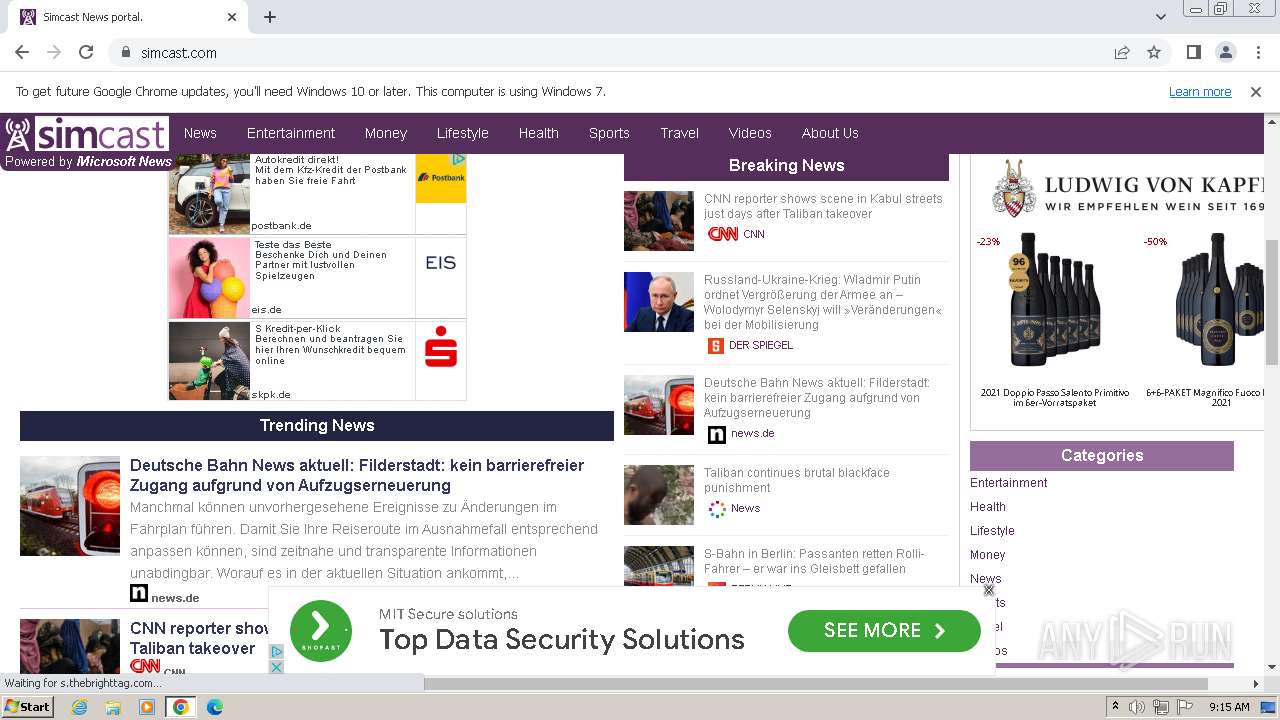Open the Money menu item
Image resolution: width=1280 pixels, height=720 pixels.
[x=386, y=133]
